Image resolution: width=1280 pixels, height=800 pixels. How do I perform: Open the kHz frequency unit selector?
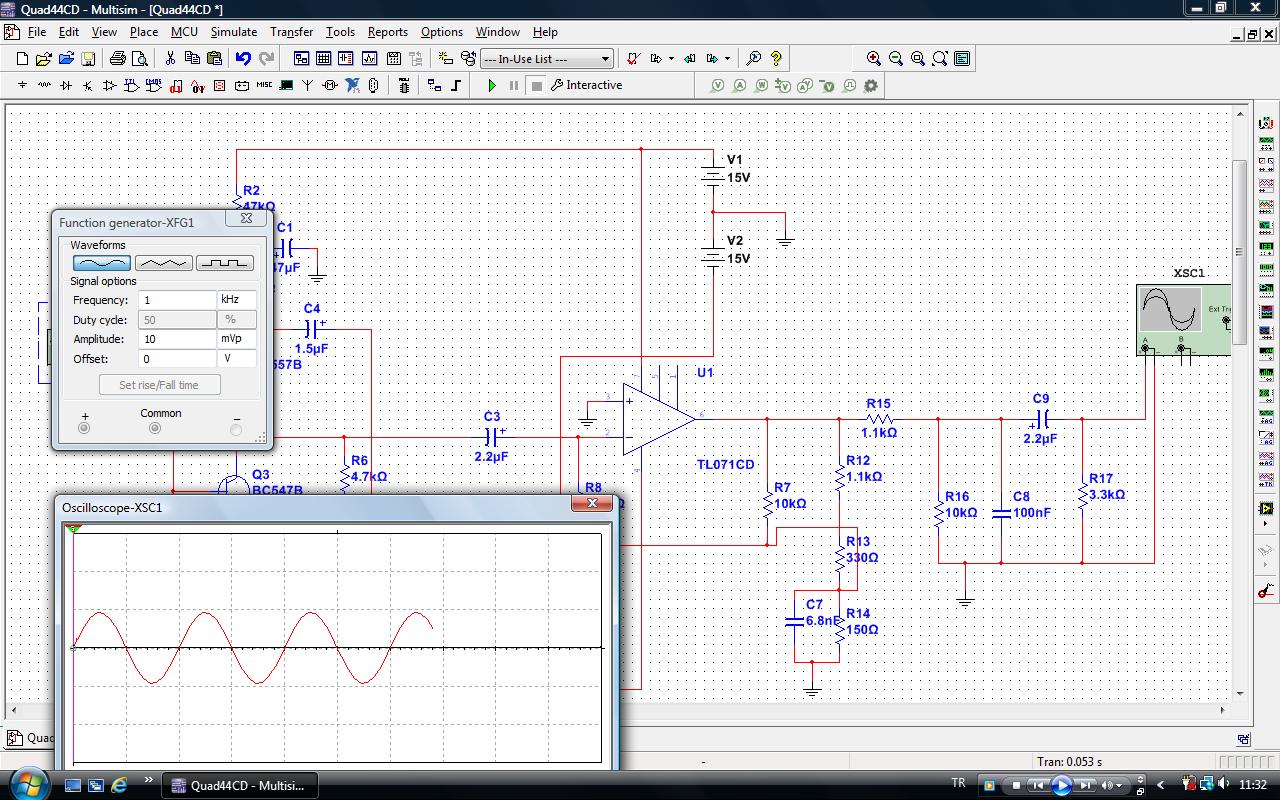[x=236, y=300]
